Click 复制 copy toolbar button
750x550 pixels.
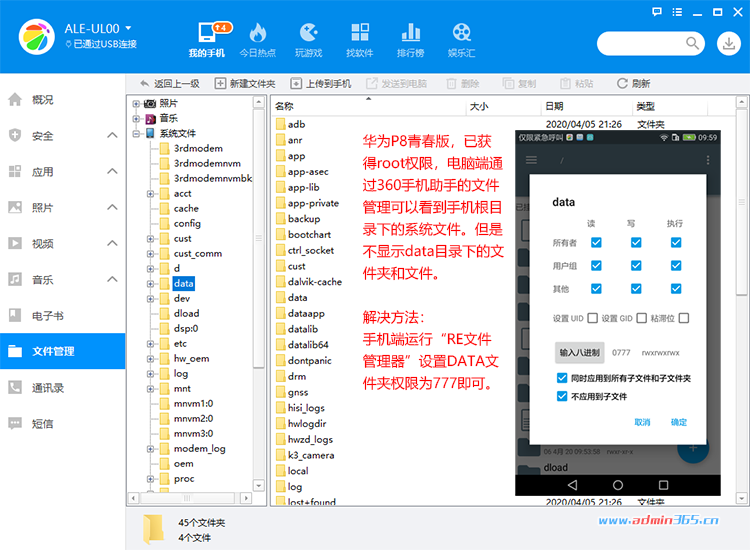[519, 84]
